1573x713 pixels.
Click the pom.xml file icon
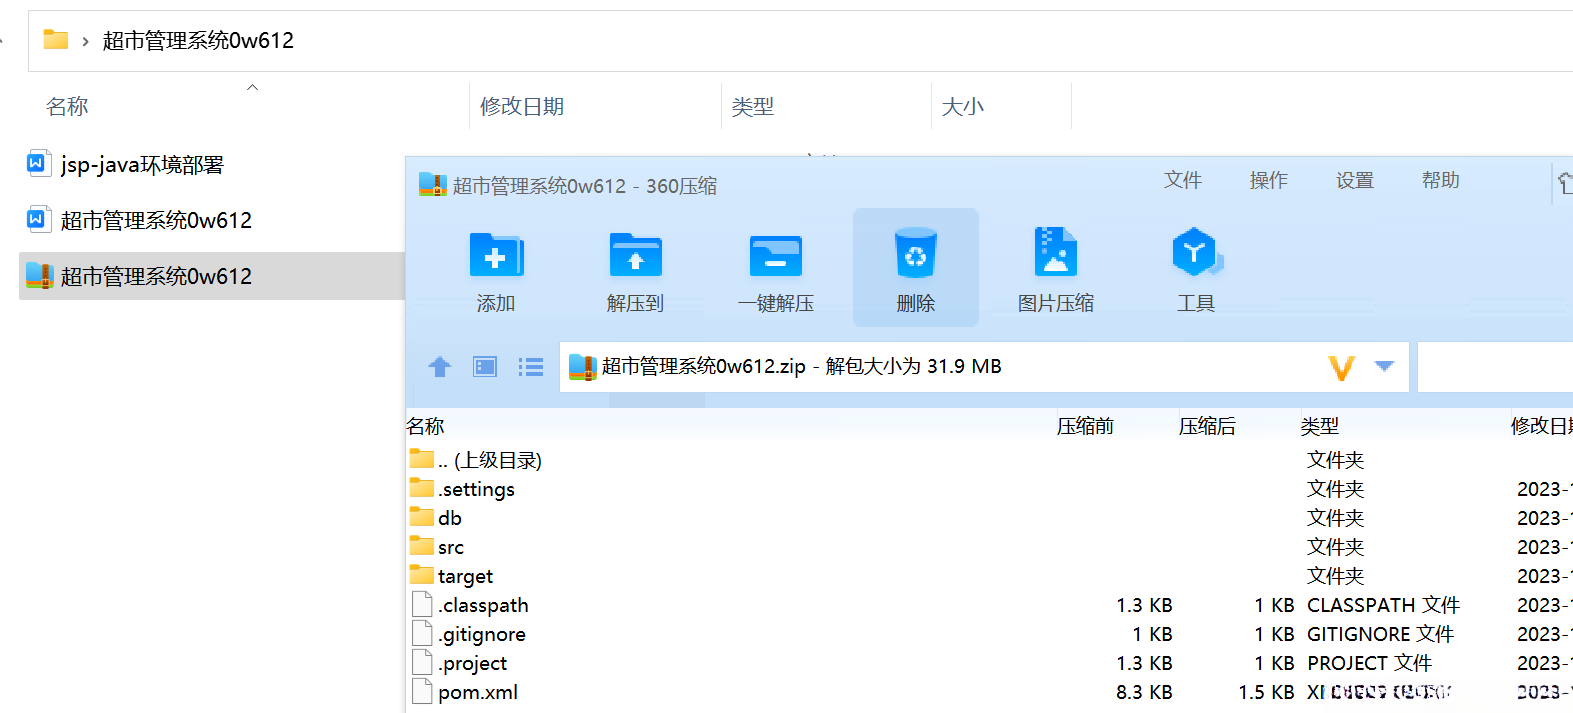[422, 691]
